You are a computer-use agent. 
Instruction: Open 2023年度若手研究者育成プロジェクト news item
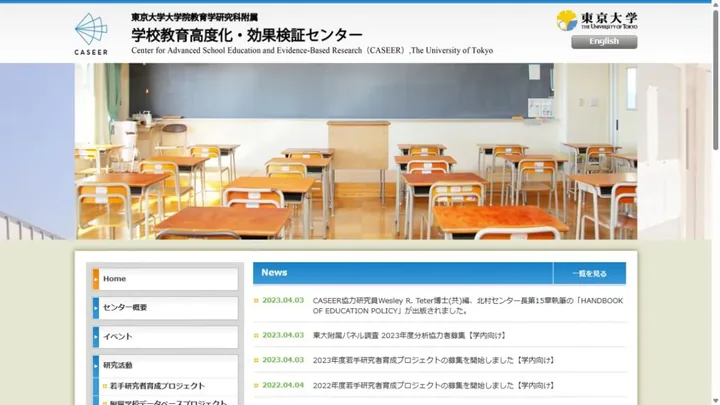click(434, 360)
